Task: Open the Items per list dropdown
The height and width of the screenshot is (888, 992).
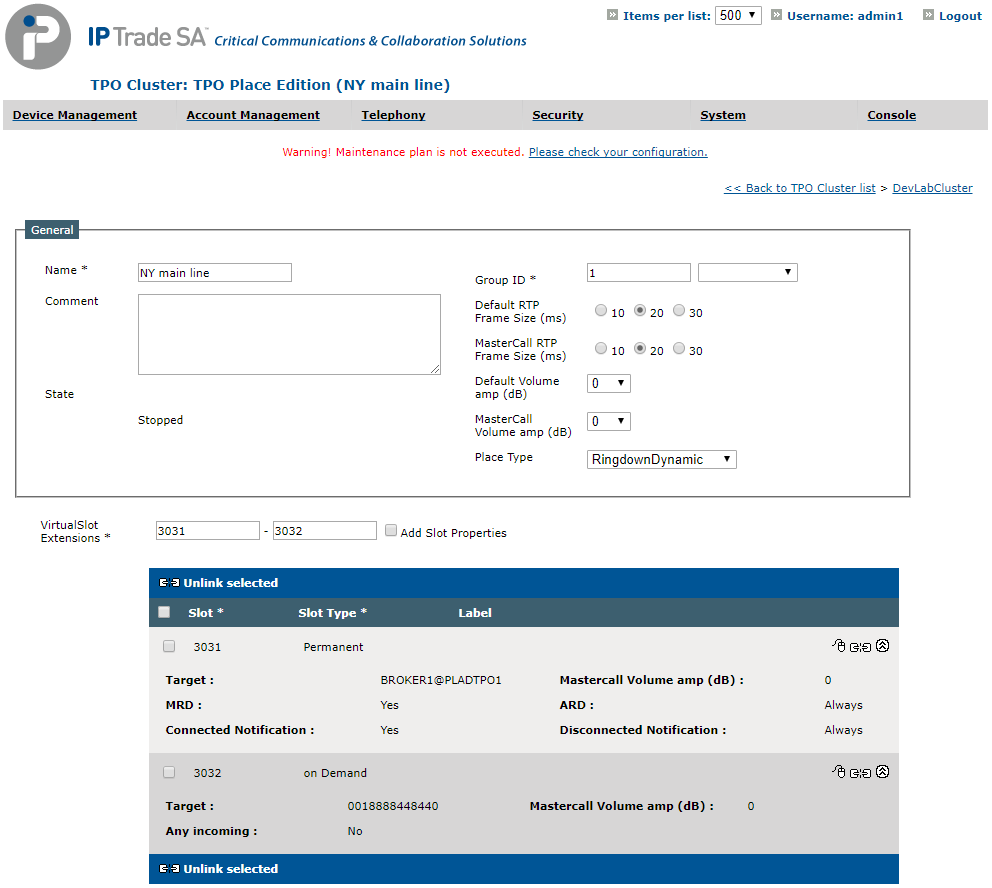Action: pos(738,15)
